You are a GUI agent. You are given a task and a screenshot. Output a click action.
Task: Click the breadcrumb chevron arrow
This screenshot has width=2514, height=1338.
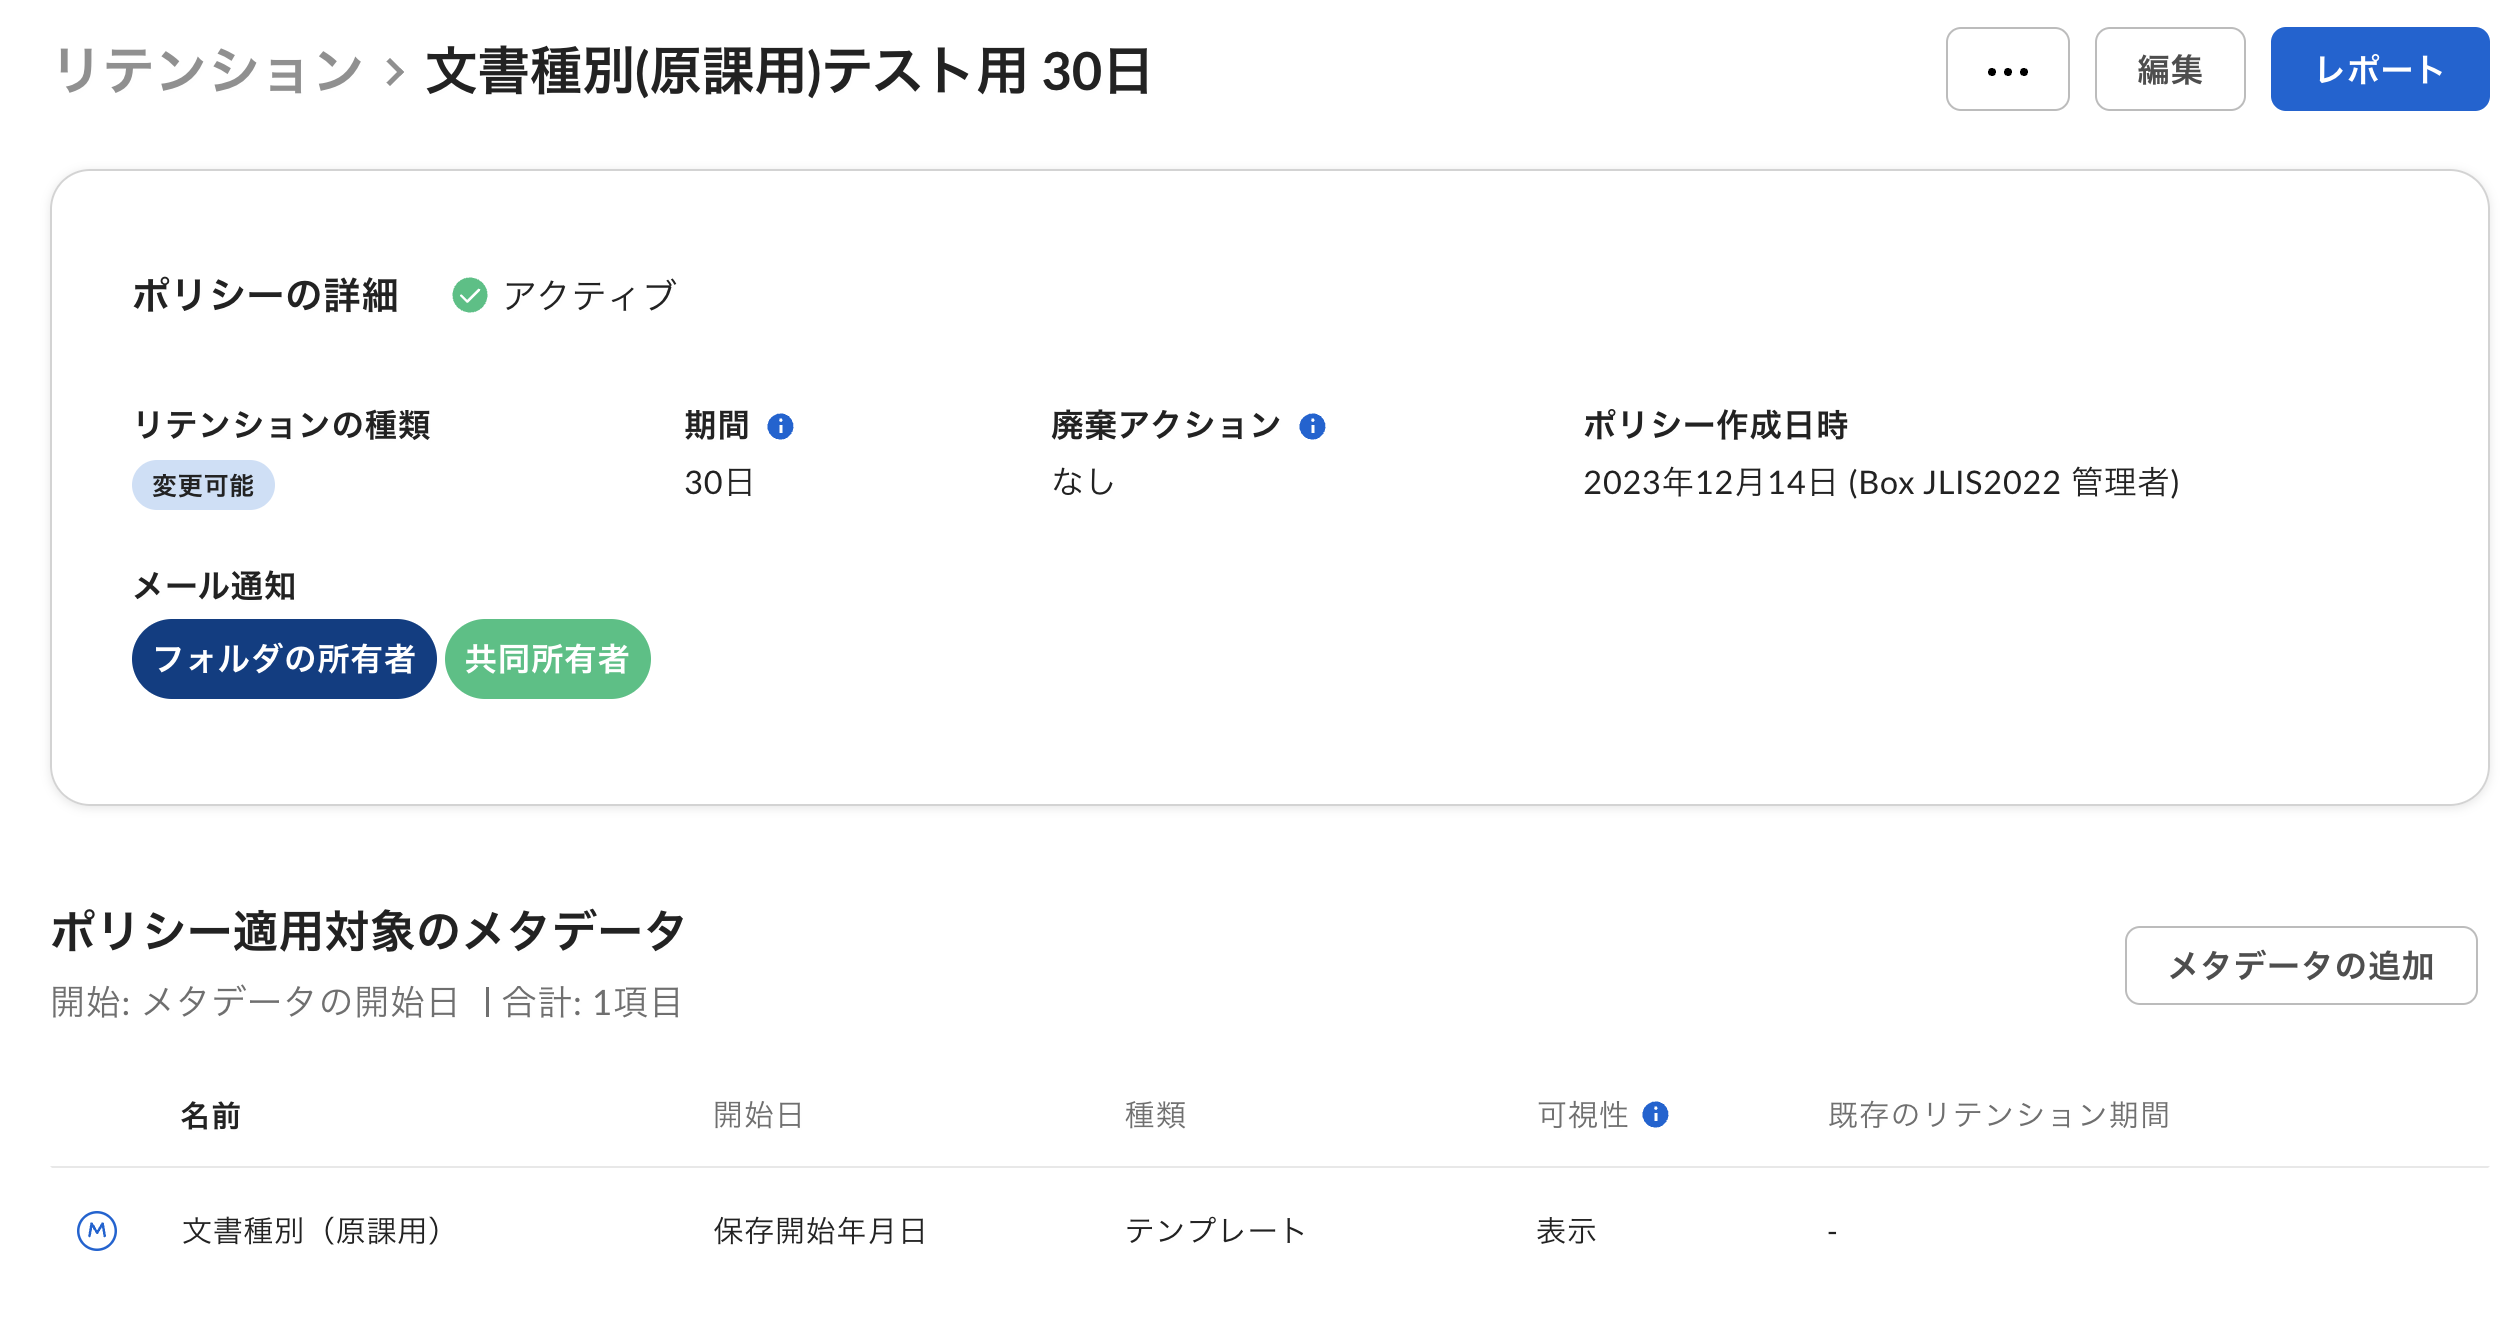tap(395, 72)
